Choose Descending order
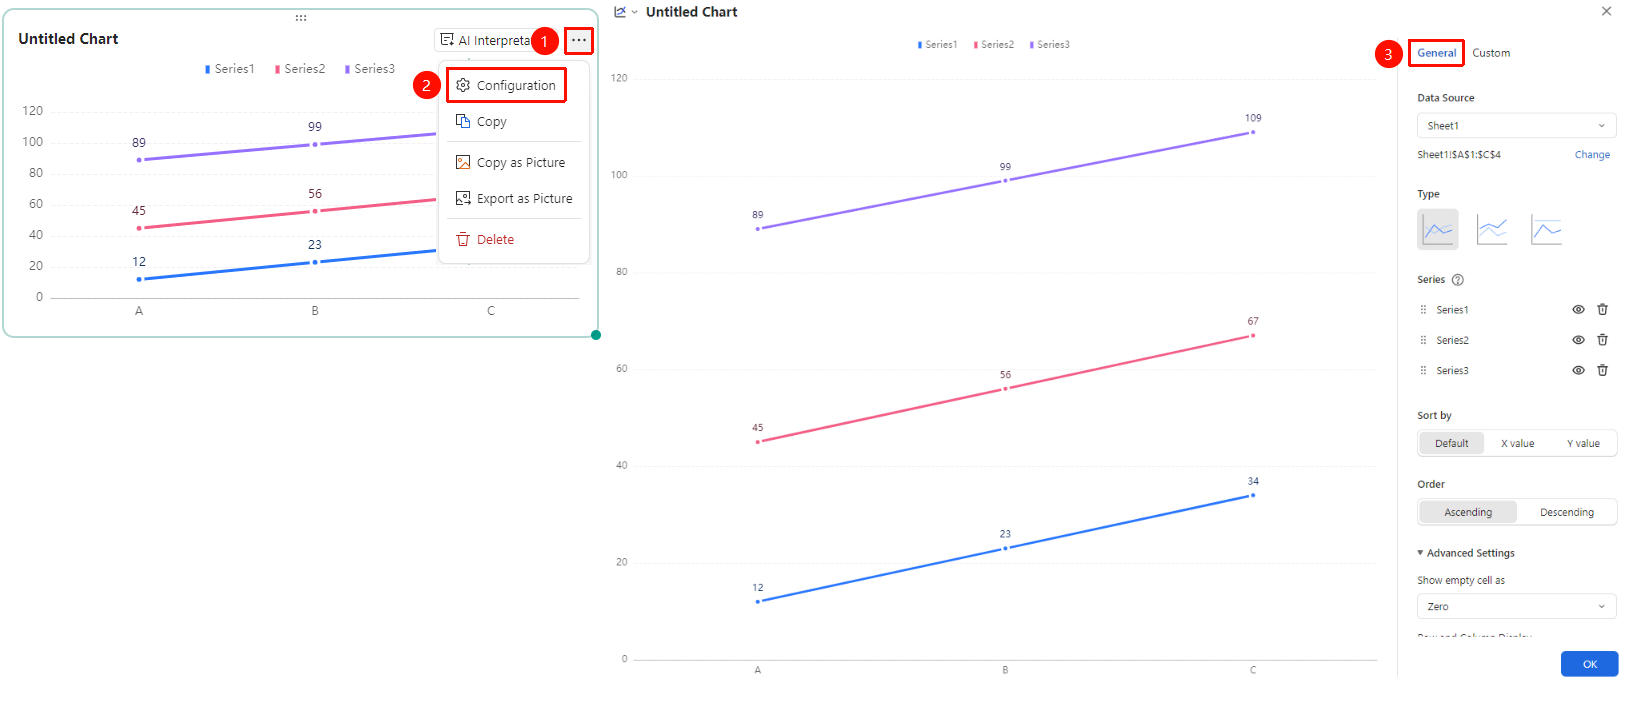The image size is (1643, 702). 1567,512
